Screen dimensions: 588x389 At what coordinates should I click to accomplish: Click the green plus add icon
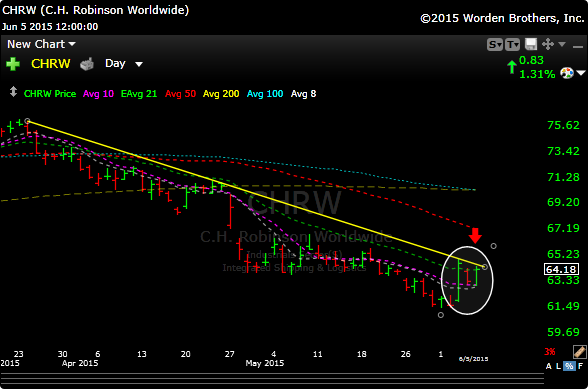point(13,64)
